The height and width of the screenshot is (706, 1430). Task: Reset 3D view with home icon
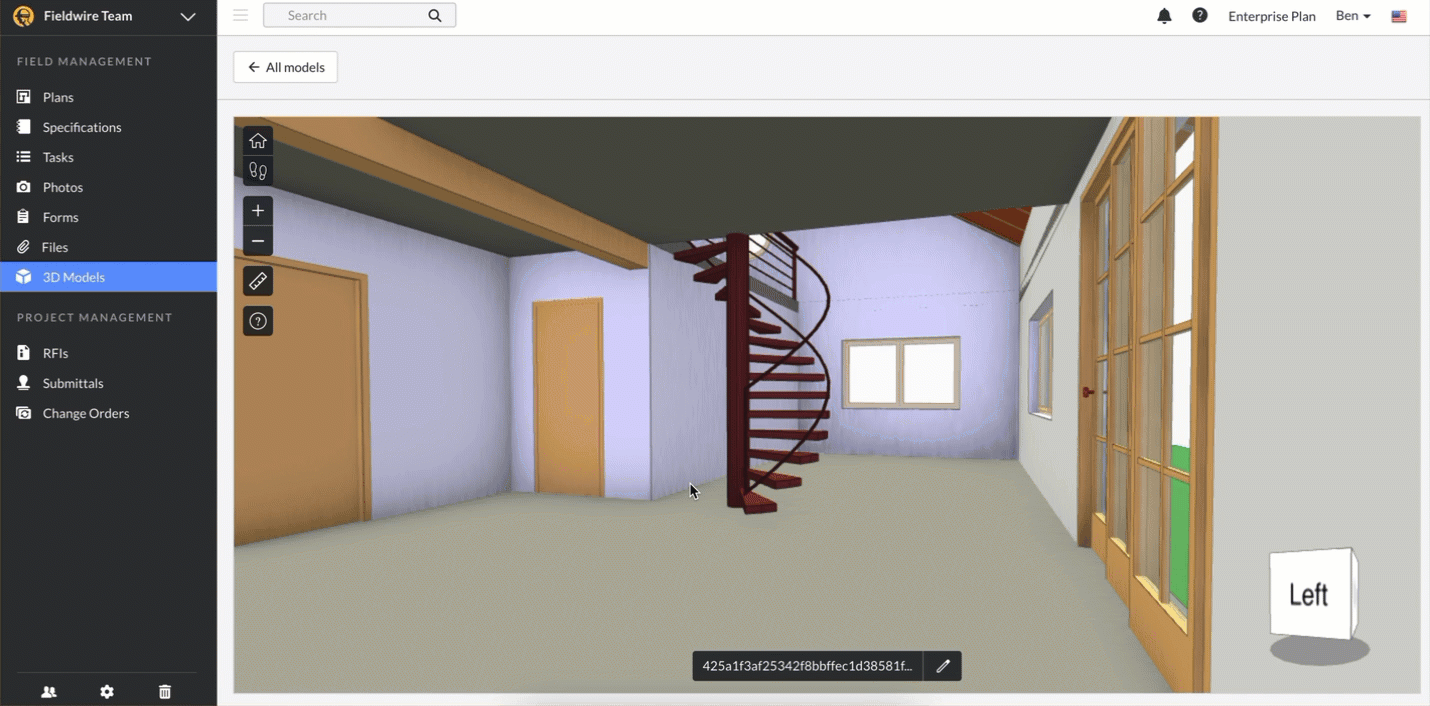pos(258,141)
